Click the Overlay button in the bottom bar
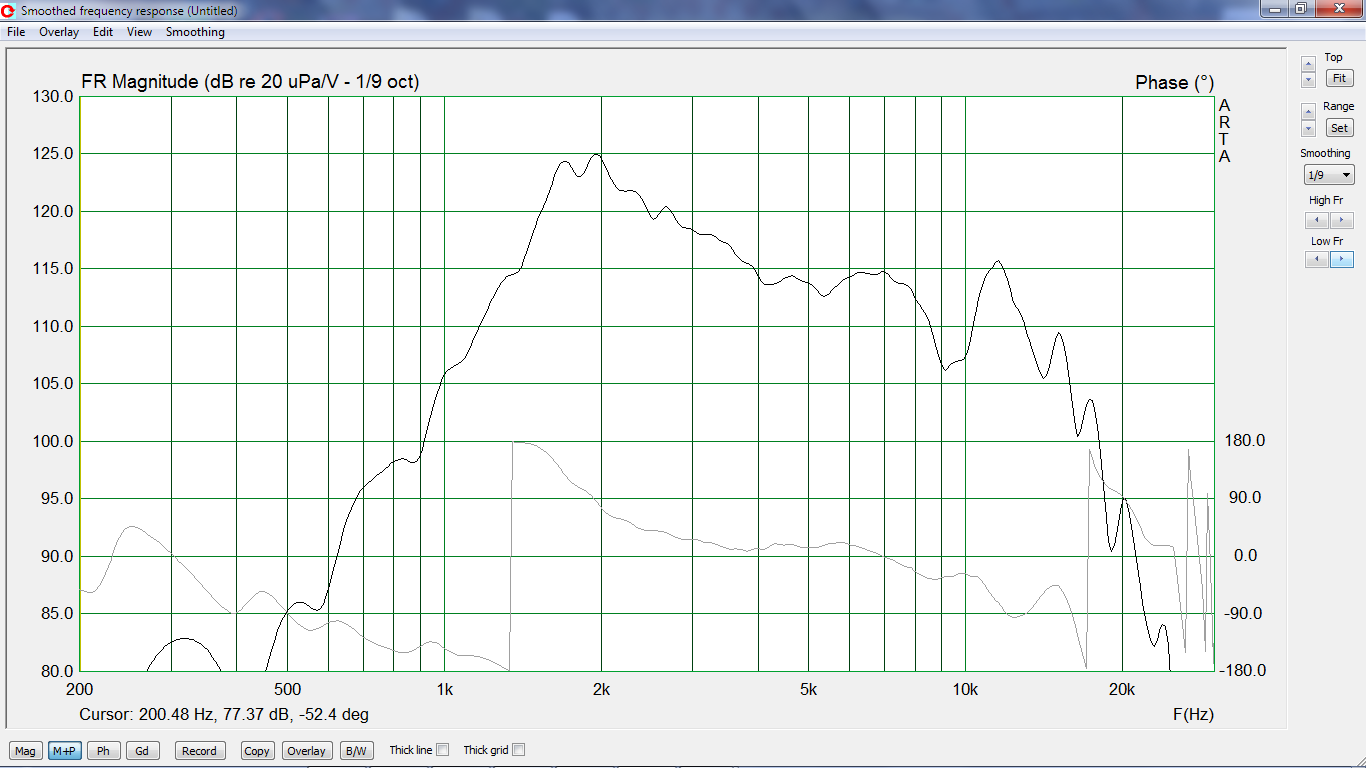Screen dimensions: 1366x768 coord(306,751)
